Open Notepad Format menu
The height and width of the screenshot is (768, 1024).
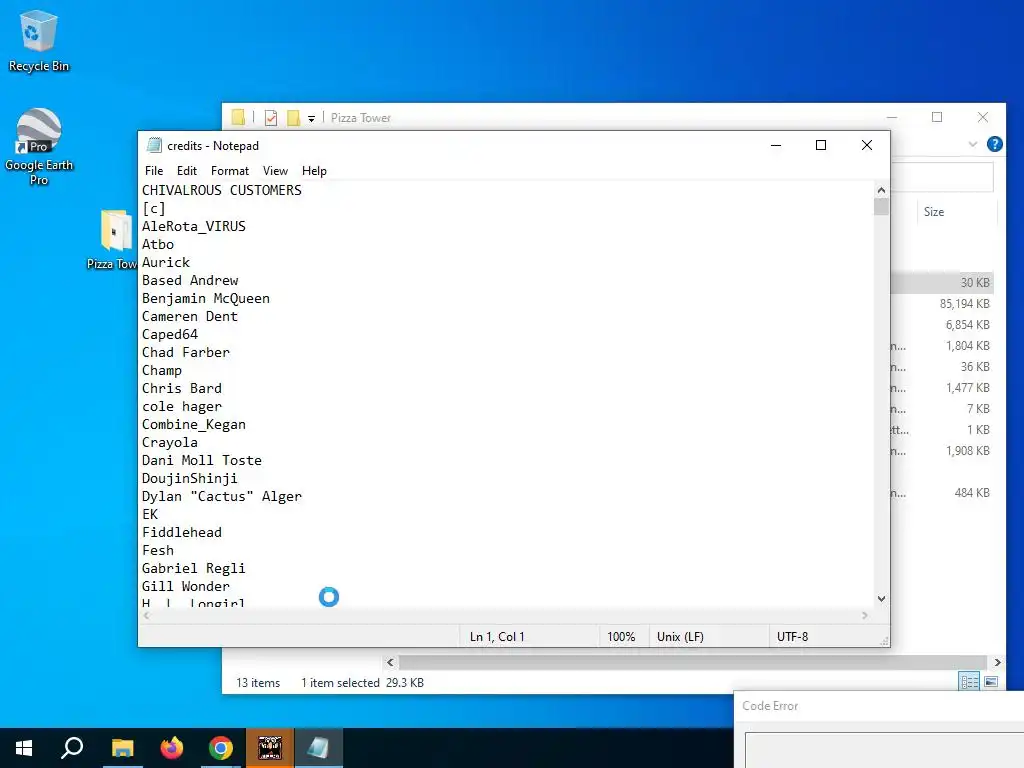[x=230, y=170]
